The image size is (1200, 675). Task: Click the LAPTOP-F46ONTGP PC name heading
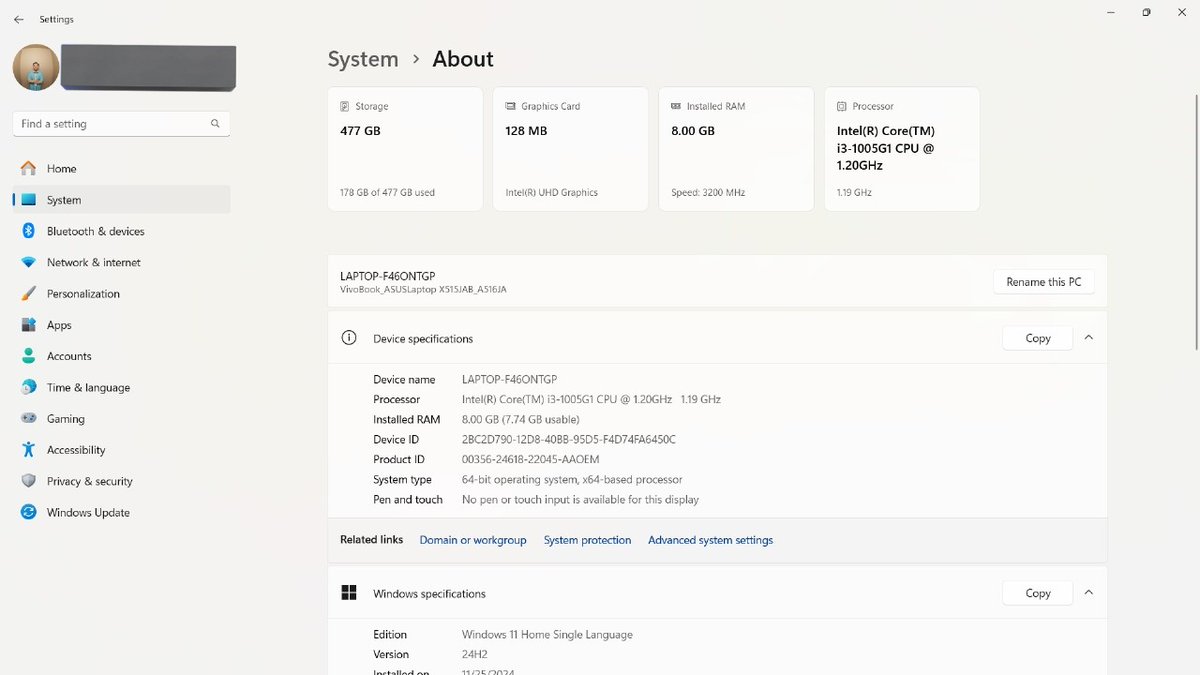(388, 276)
